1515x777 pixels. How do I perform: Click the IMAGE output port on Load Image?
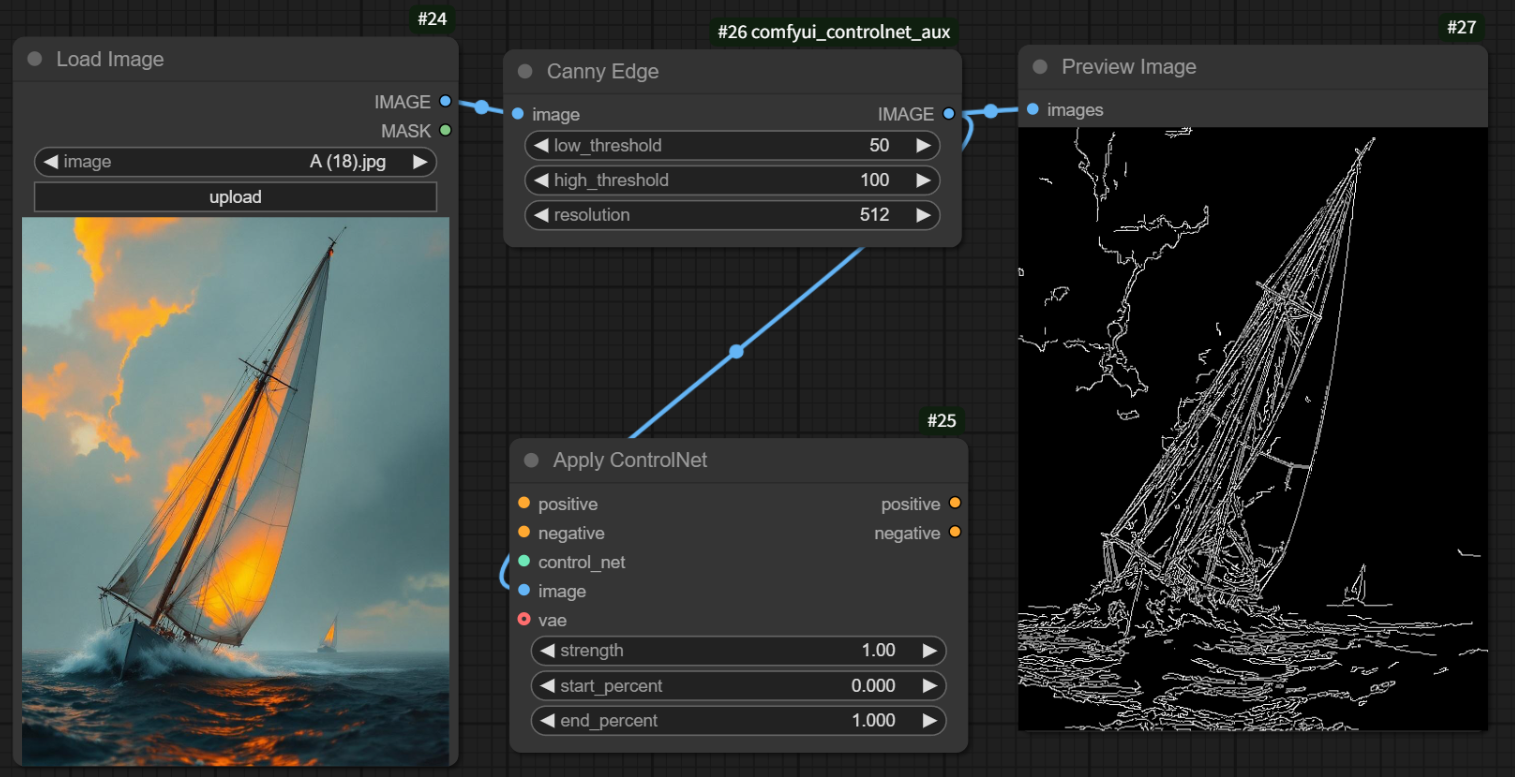point(444,101)
